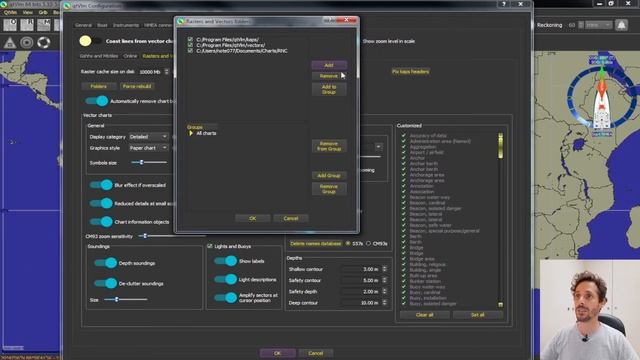
Task: Click Set all under Customized list
Action: pyautogui.click(x=478, y=315)
